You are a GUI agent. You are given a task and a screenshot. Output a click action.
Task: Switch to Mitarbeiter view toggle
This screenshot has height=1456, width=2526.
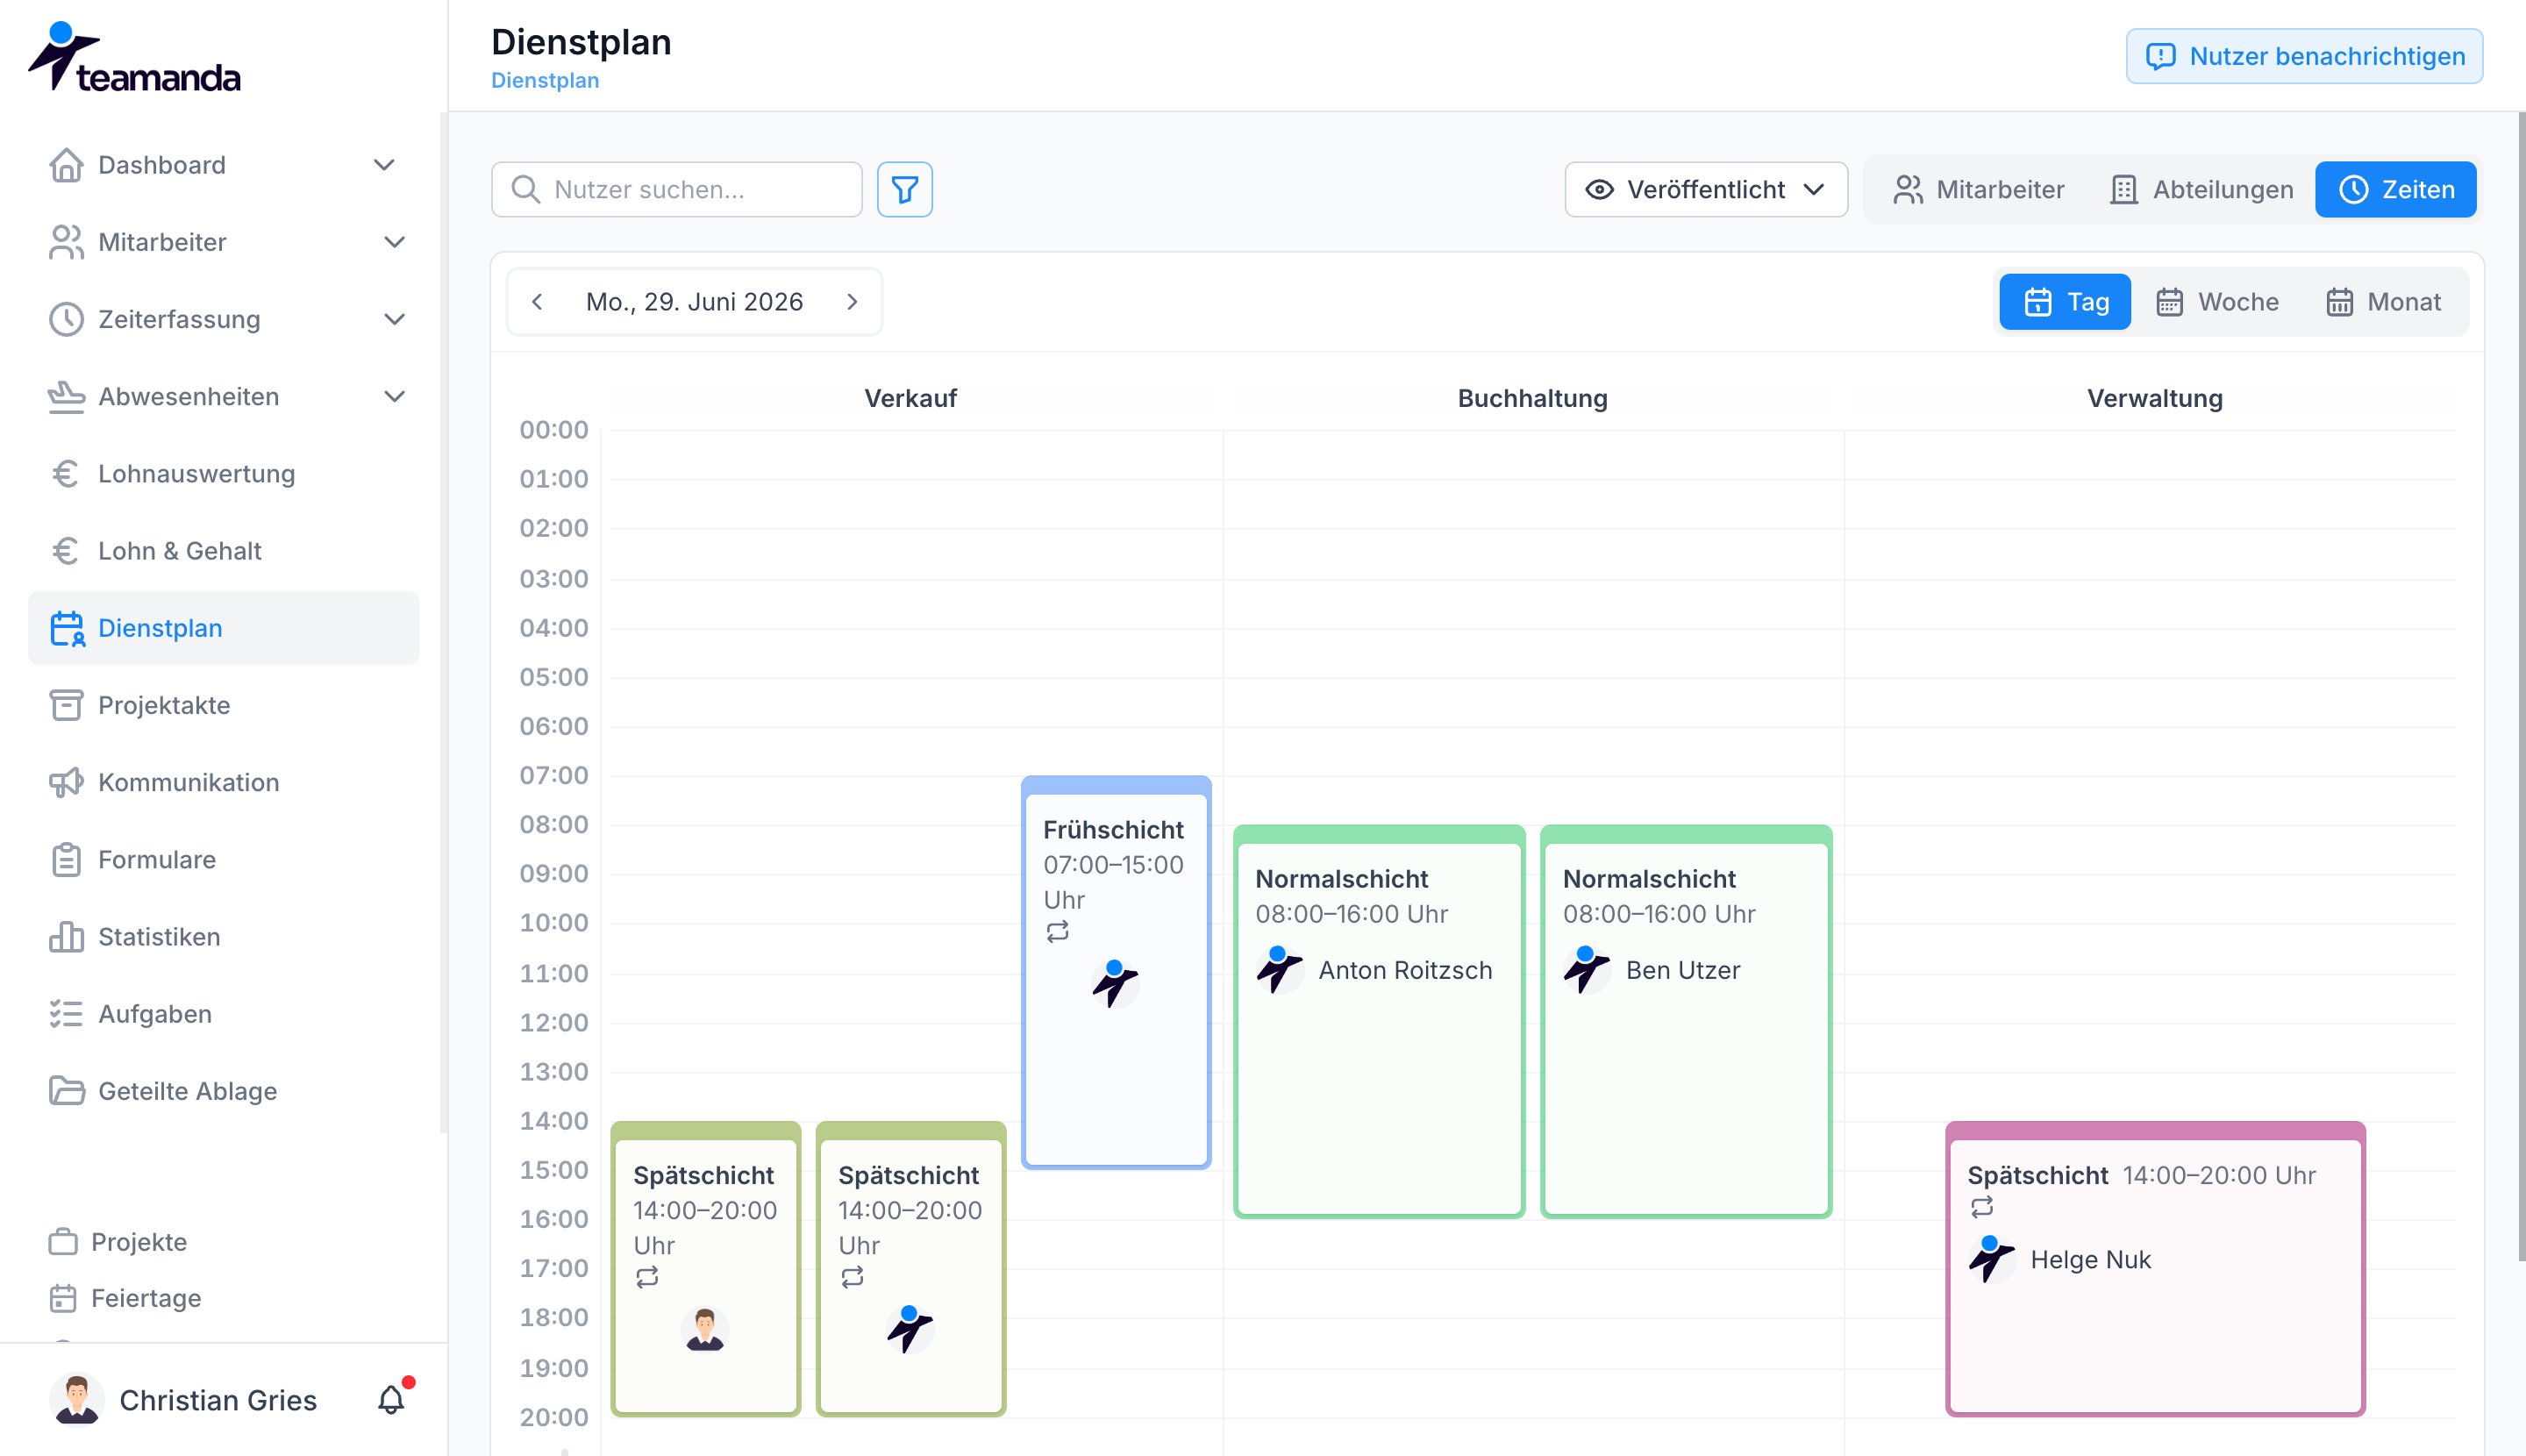1978,189
